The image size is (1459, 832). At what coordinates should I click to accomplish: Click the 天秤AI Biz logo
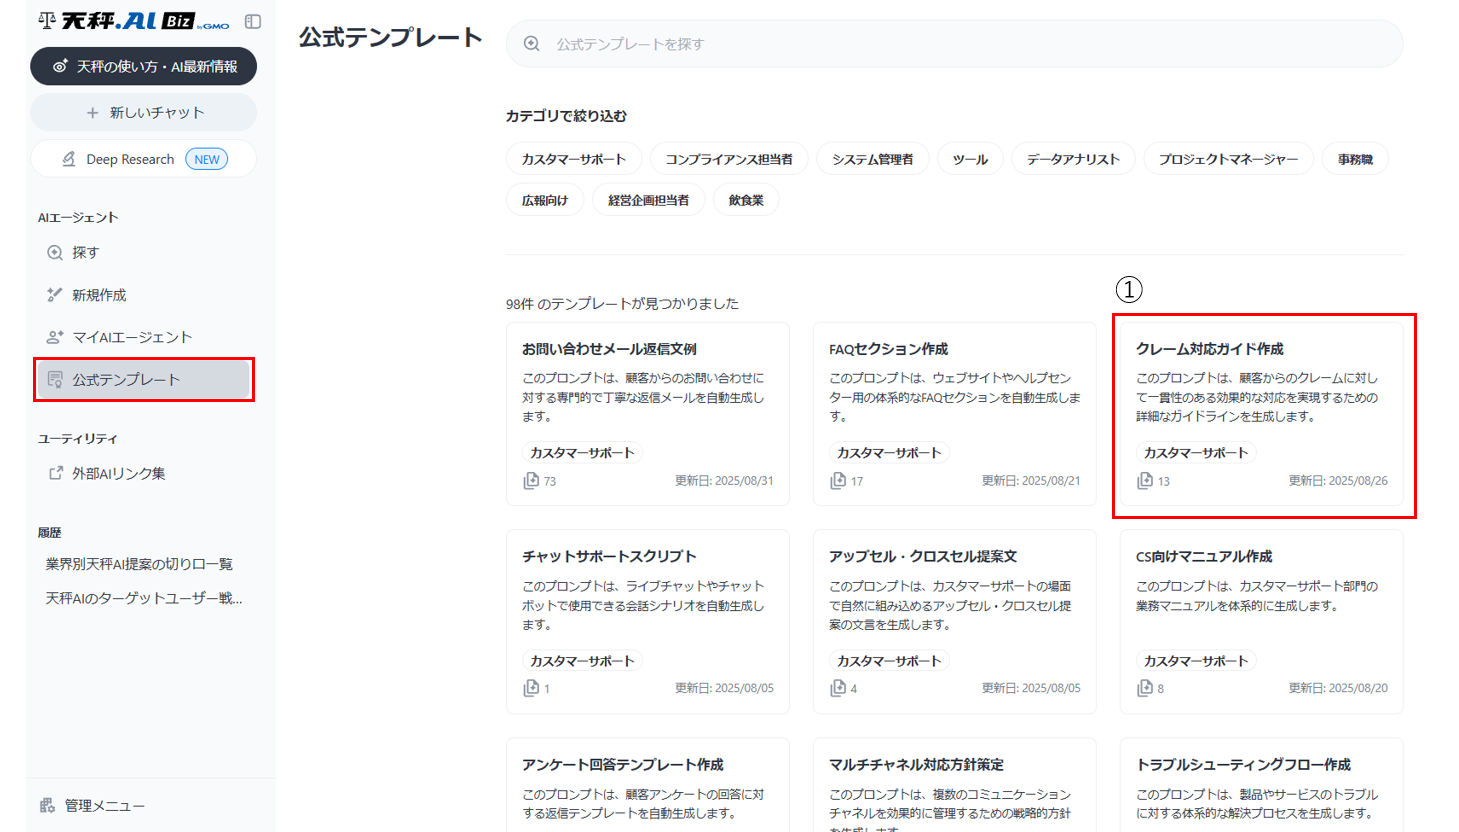134,21
